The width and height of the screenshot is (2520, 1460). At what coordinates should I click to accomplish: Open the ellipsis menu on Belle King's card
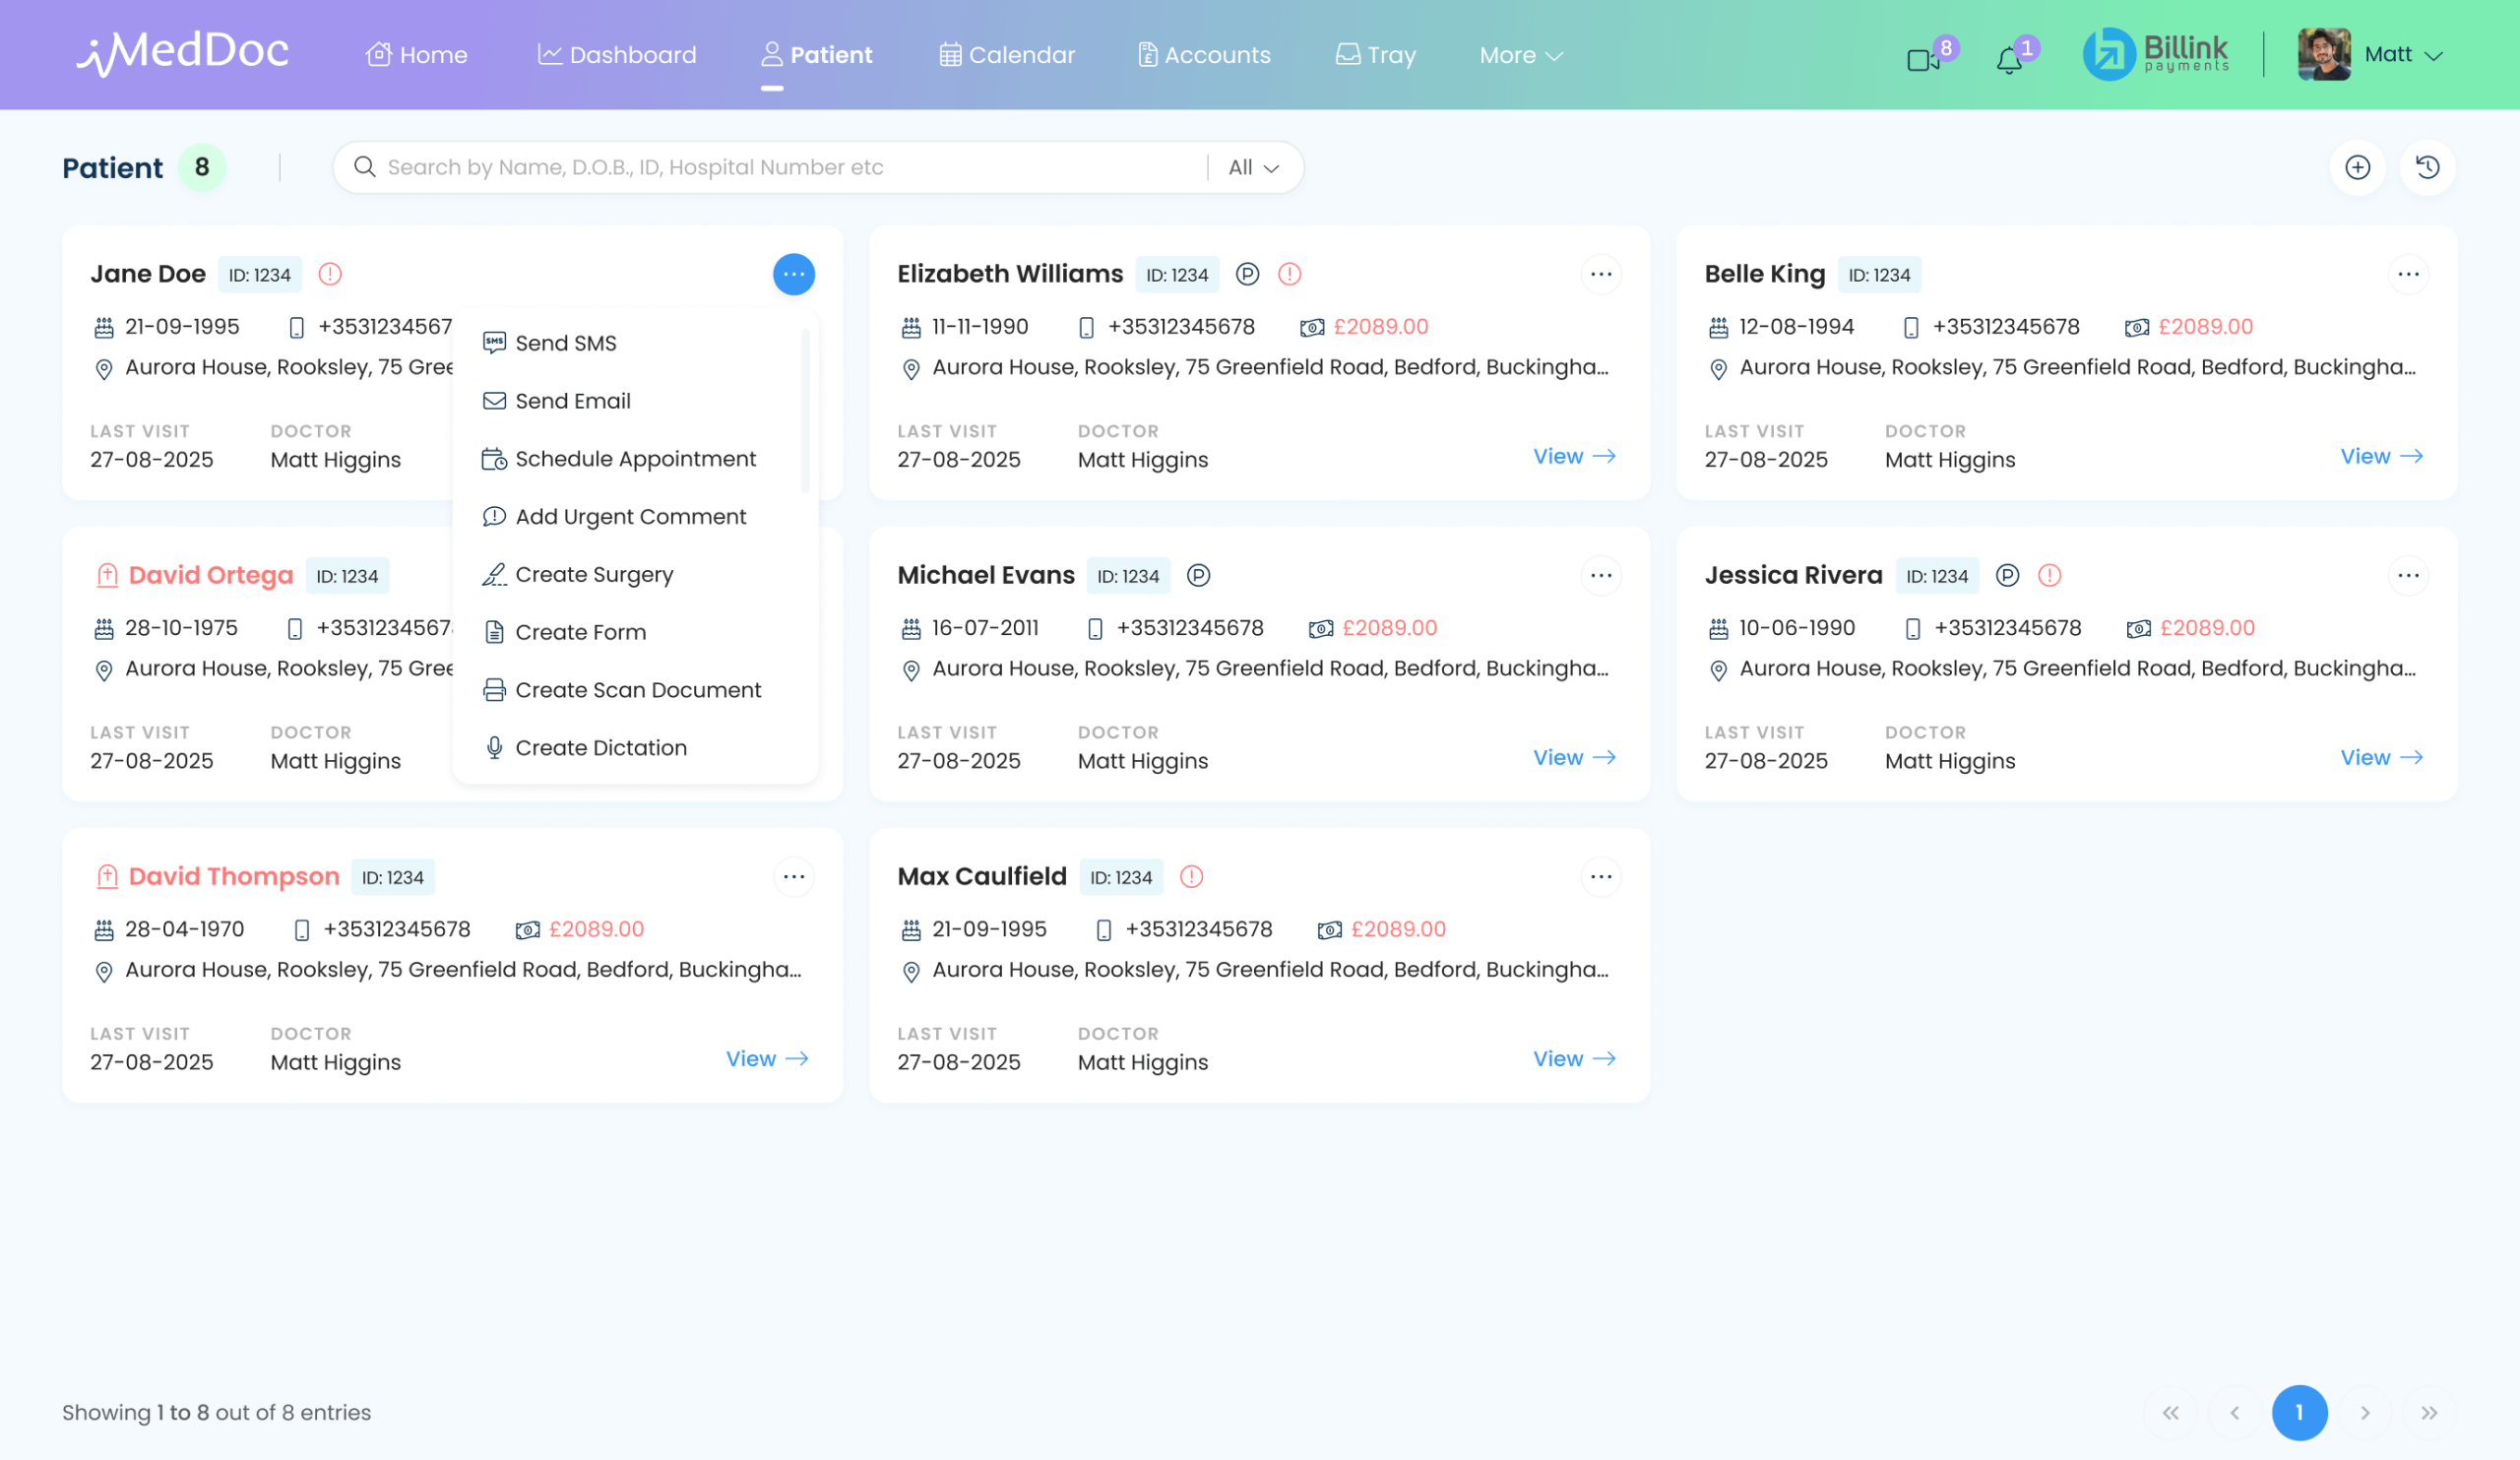(x=2408, y=273)
